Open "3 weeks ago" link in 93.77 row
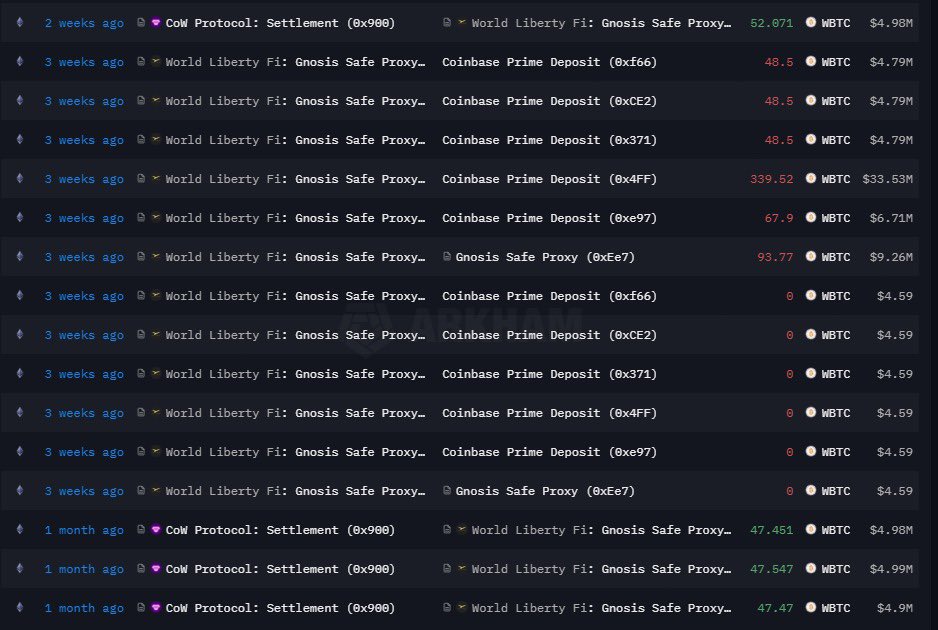 [x=84, y=257]
